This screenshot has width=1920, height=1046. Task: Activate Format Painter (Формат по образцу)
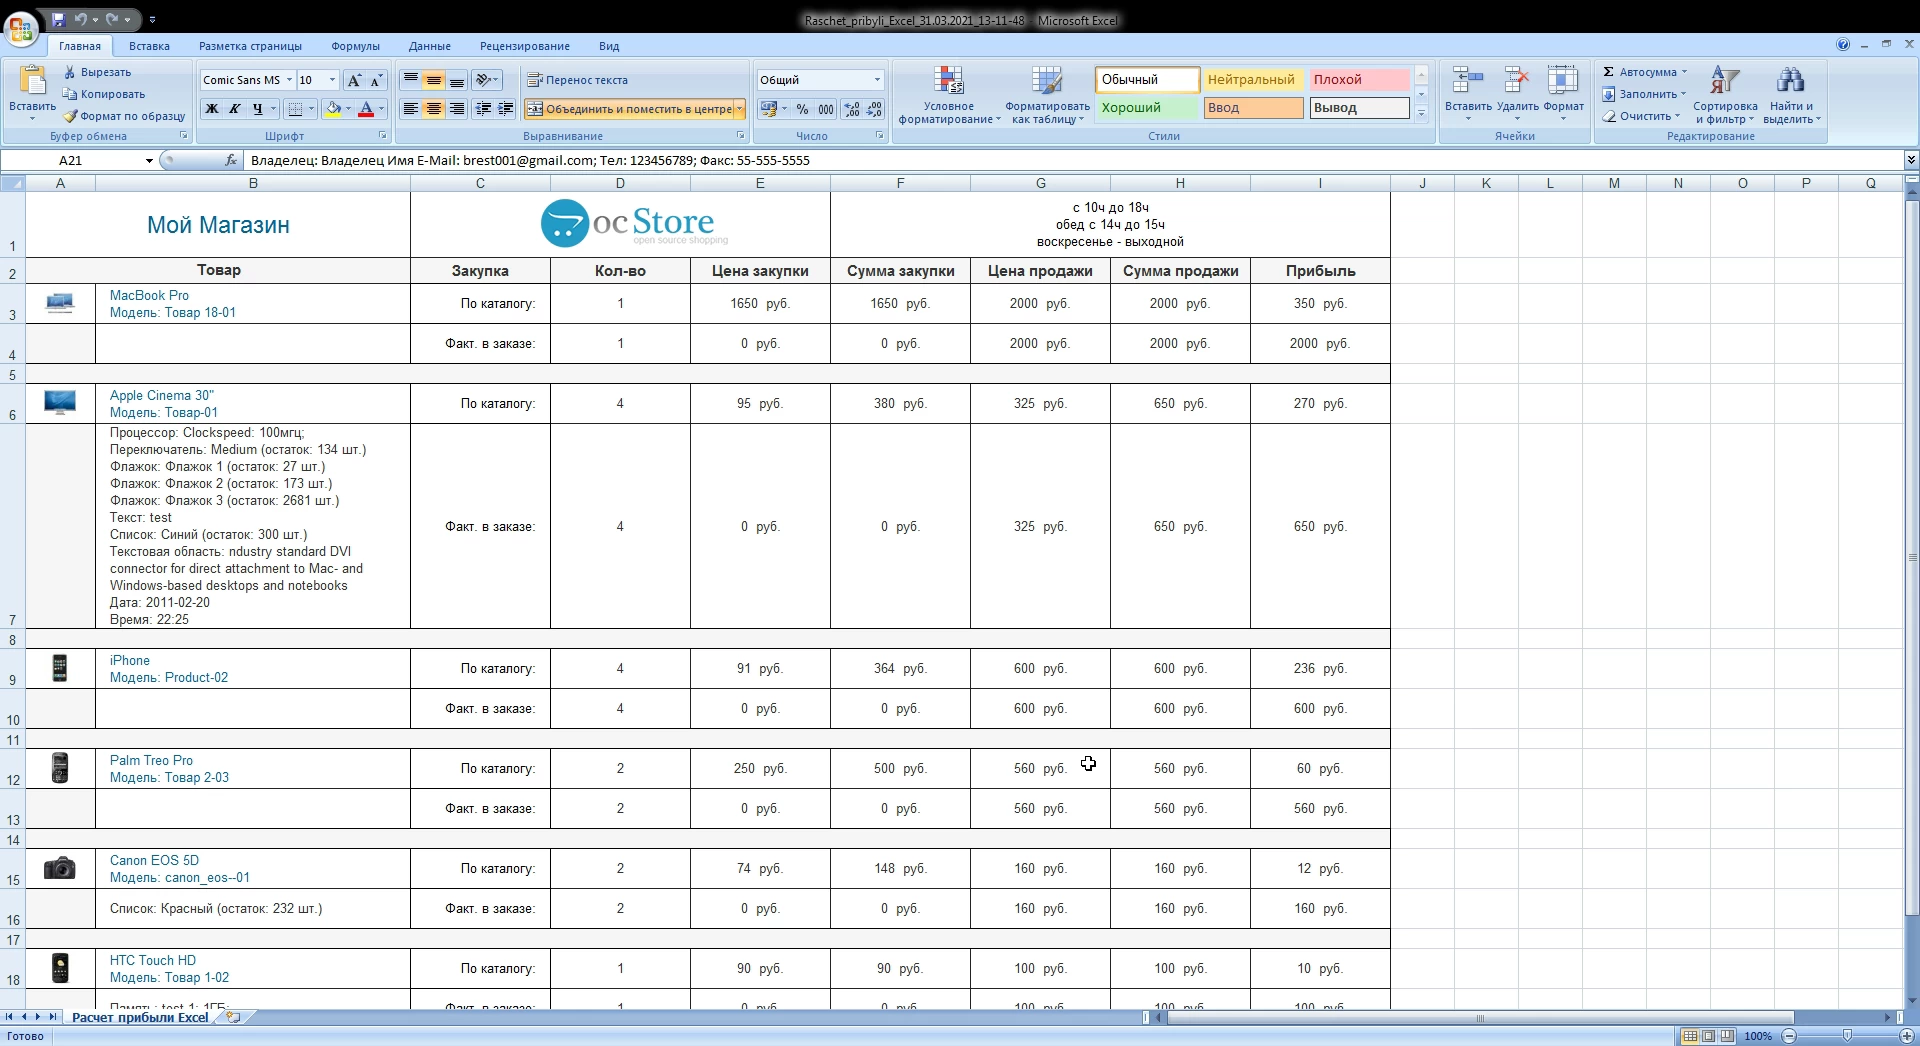point(124,116)
